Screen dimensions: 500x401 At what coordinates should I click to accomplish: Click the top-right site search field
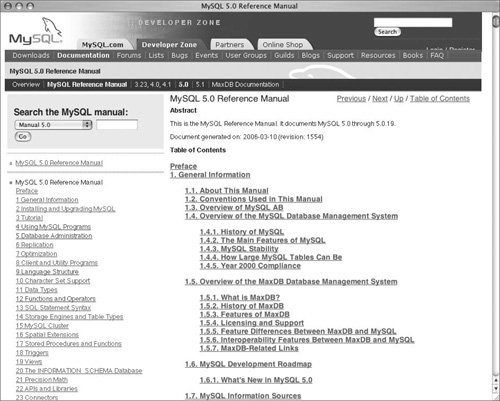click(x=413, y=22)
